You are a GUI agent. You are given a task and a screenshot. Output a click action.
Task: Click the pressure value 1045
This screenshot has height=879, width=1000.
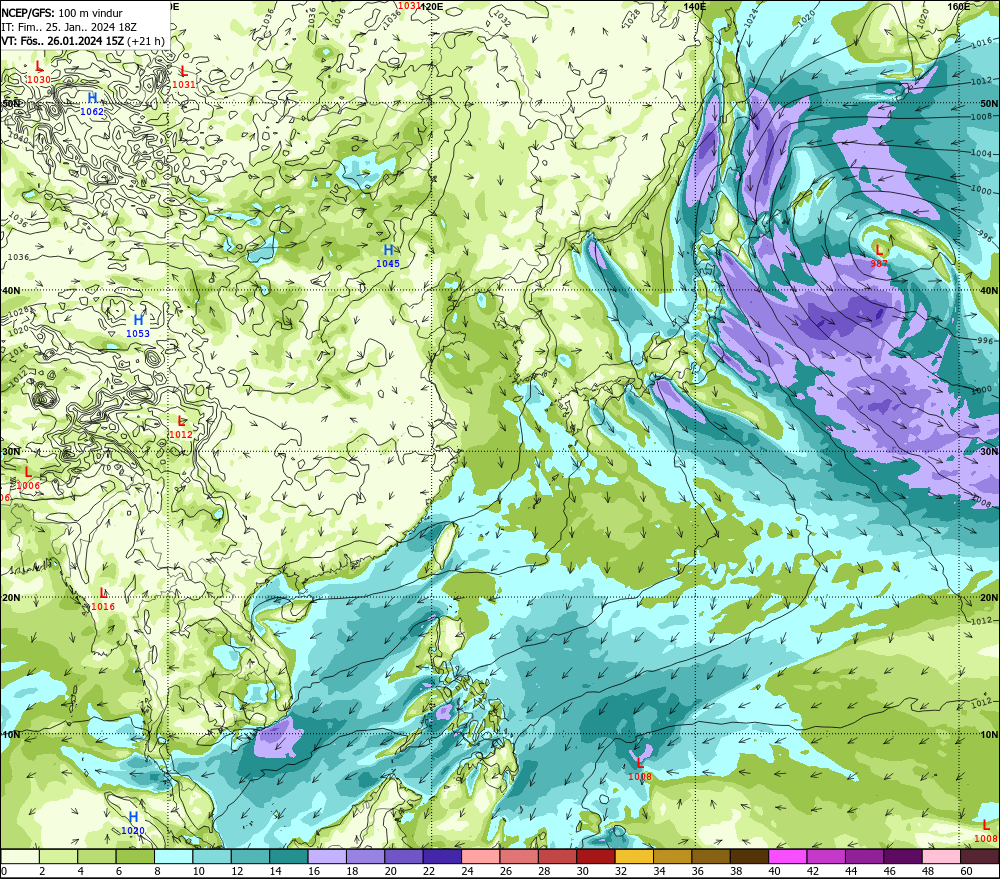(x=388, y=263)
